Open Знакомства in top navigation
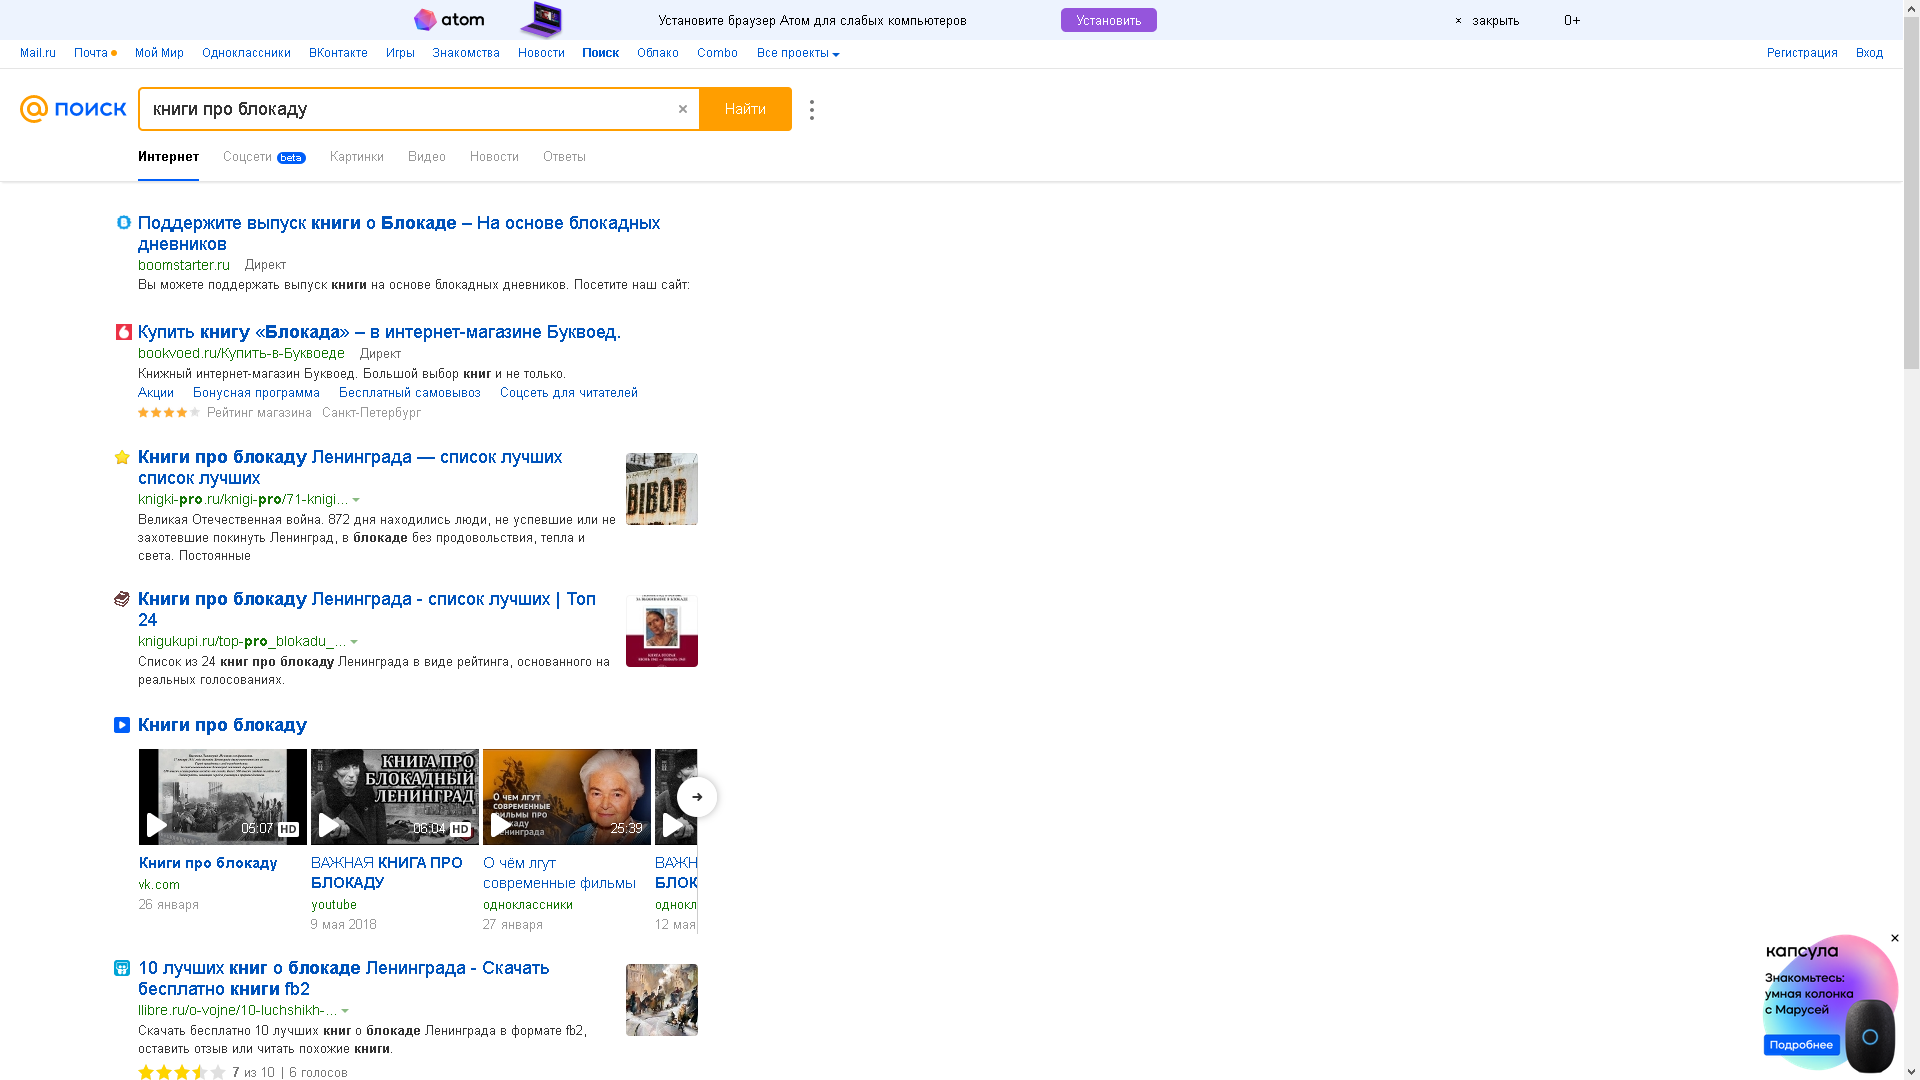 466,53
